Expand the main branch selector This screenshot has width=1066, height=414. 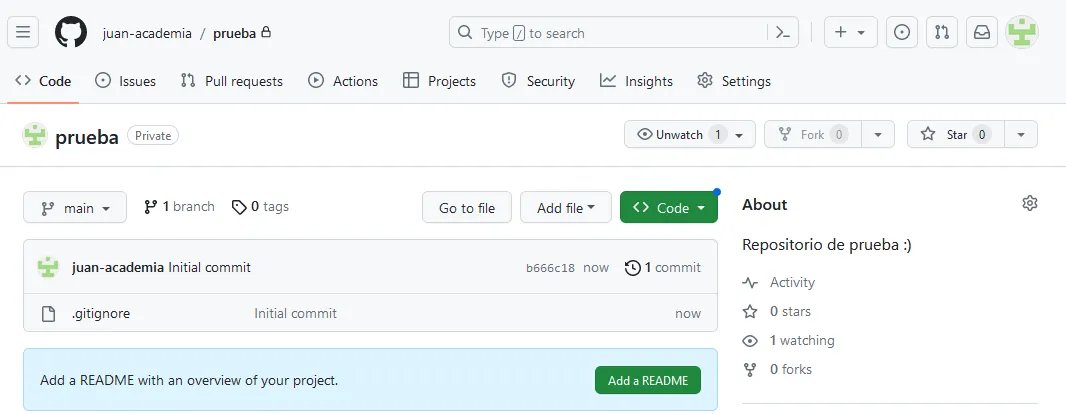click(x=75, y=208)
